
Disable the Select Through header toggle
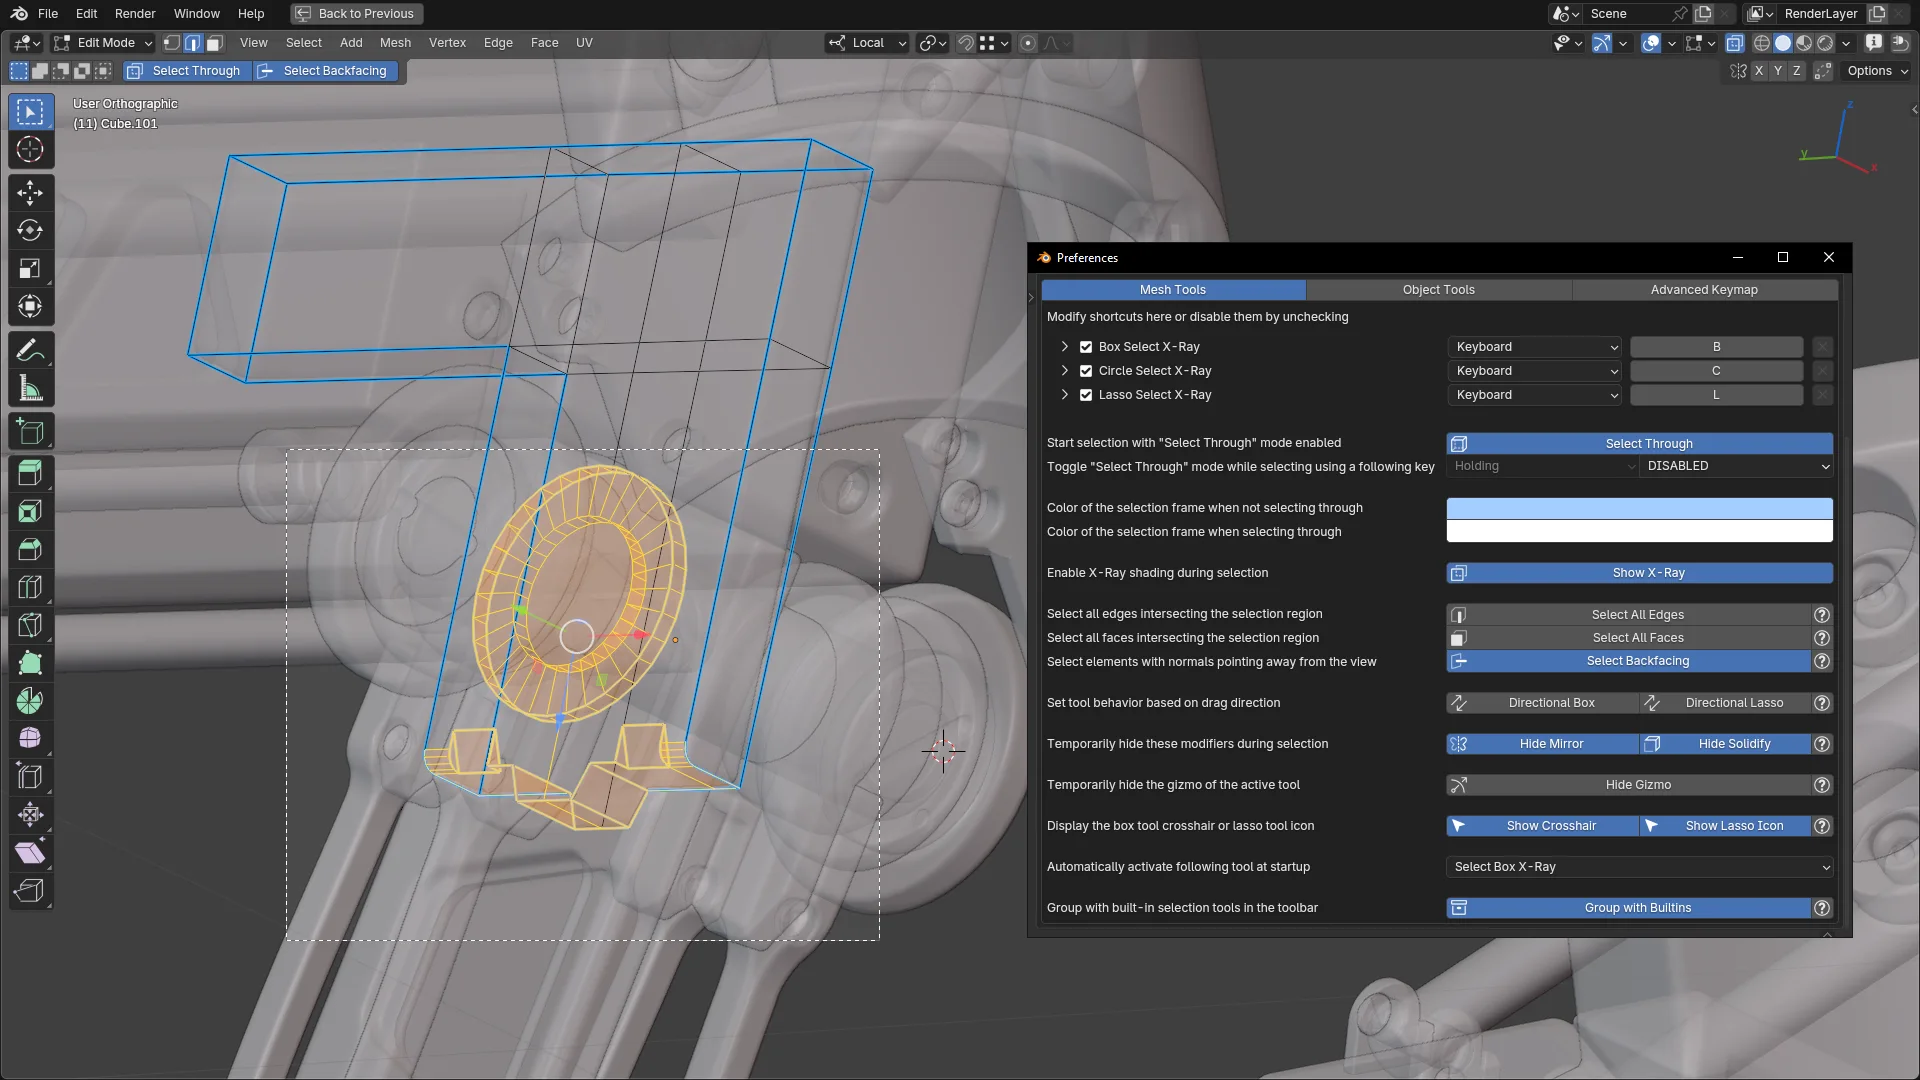(x=185, y=70)
